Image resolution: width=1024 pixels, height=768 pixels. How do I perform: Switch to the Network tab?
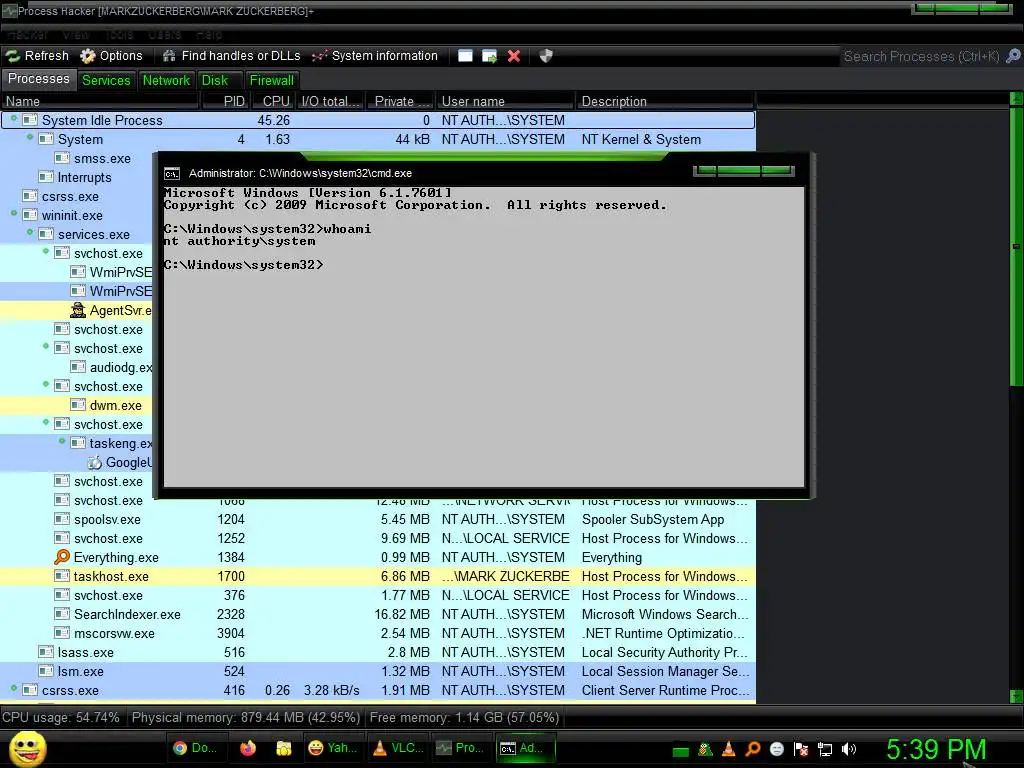point(166,80)
